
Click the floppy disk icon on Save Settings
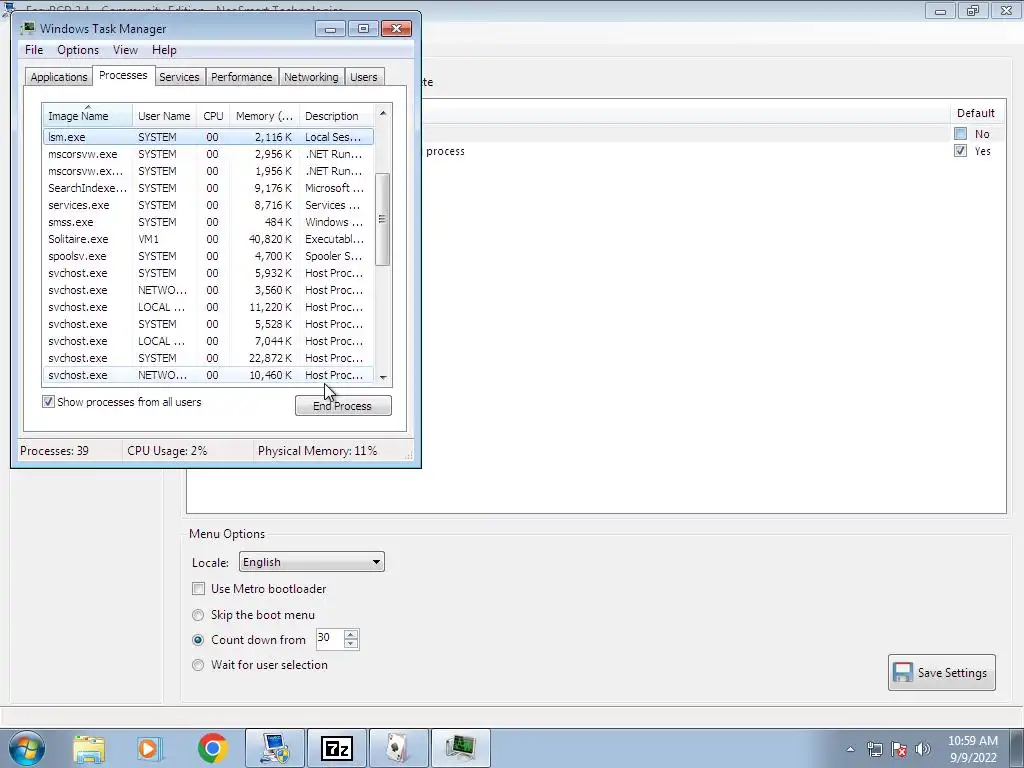903,673
